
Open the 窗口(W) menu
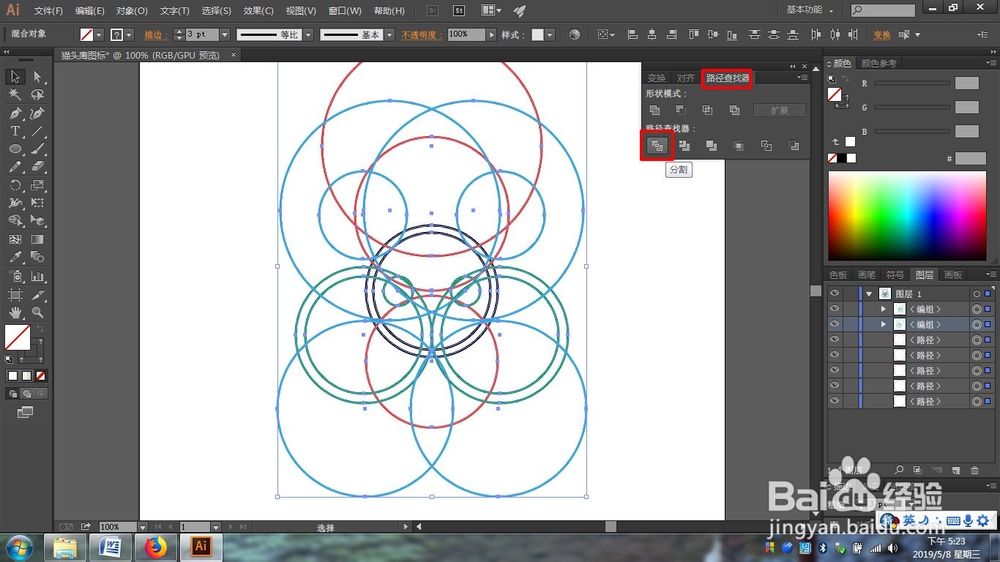(344, 11)
